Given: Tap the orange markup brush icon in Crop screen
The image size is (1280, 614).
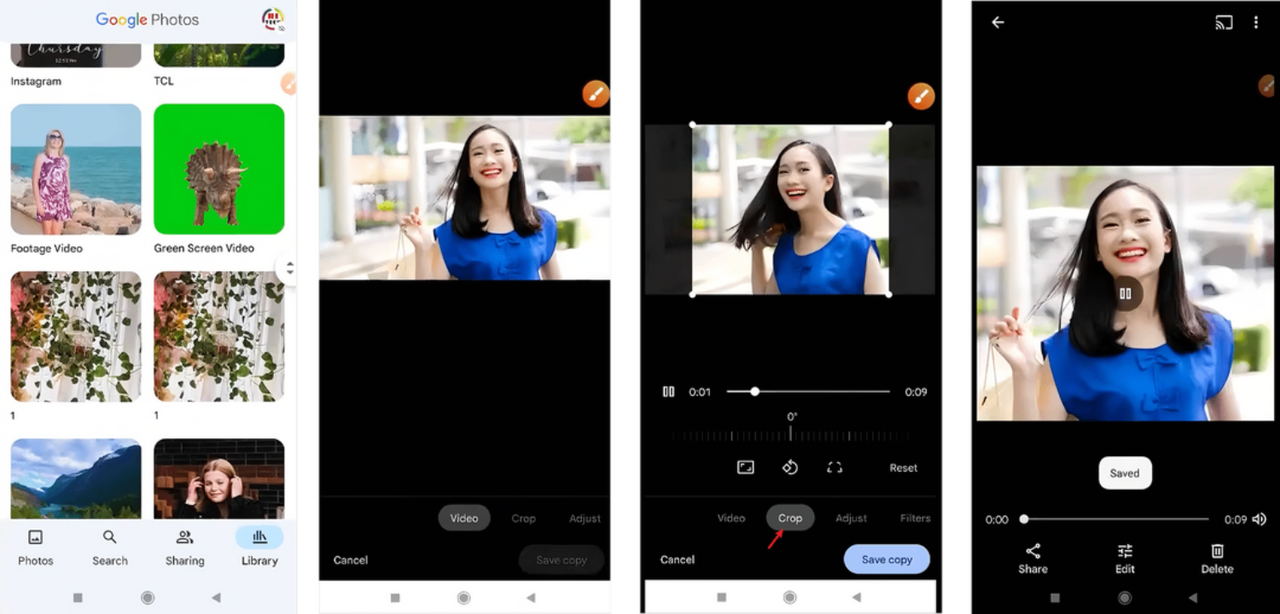Looking at the screenshot, I should coord(920,96).
